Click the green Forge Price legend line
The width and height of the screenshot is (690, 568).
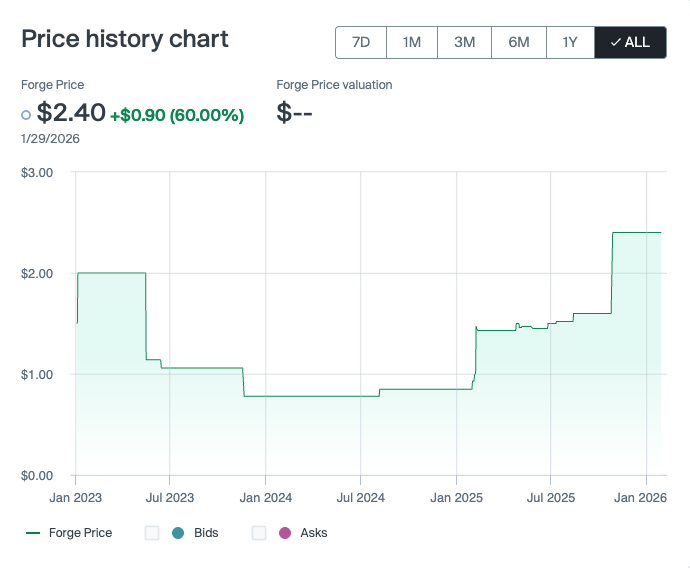pos(33,533)
